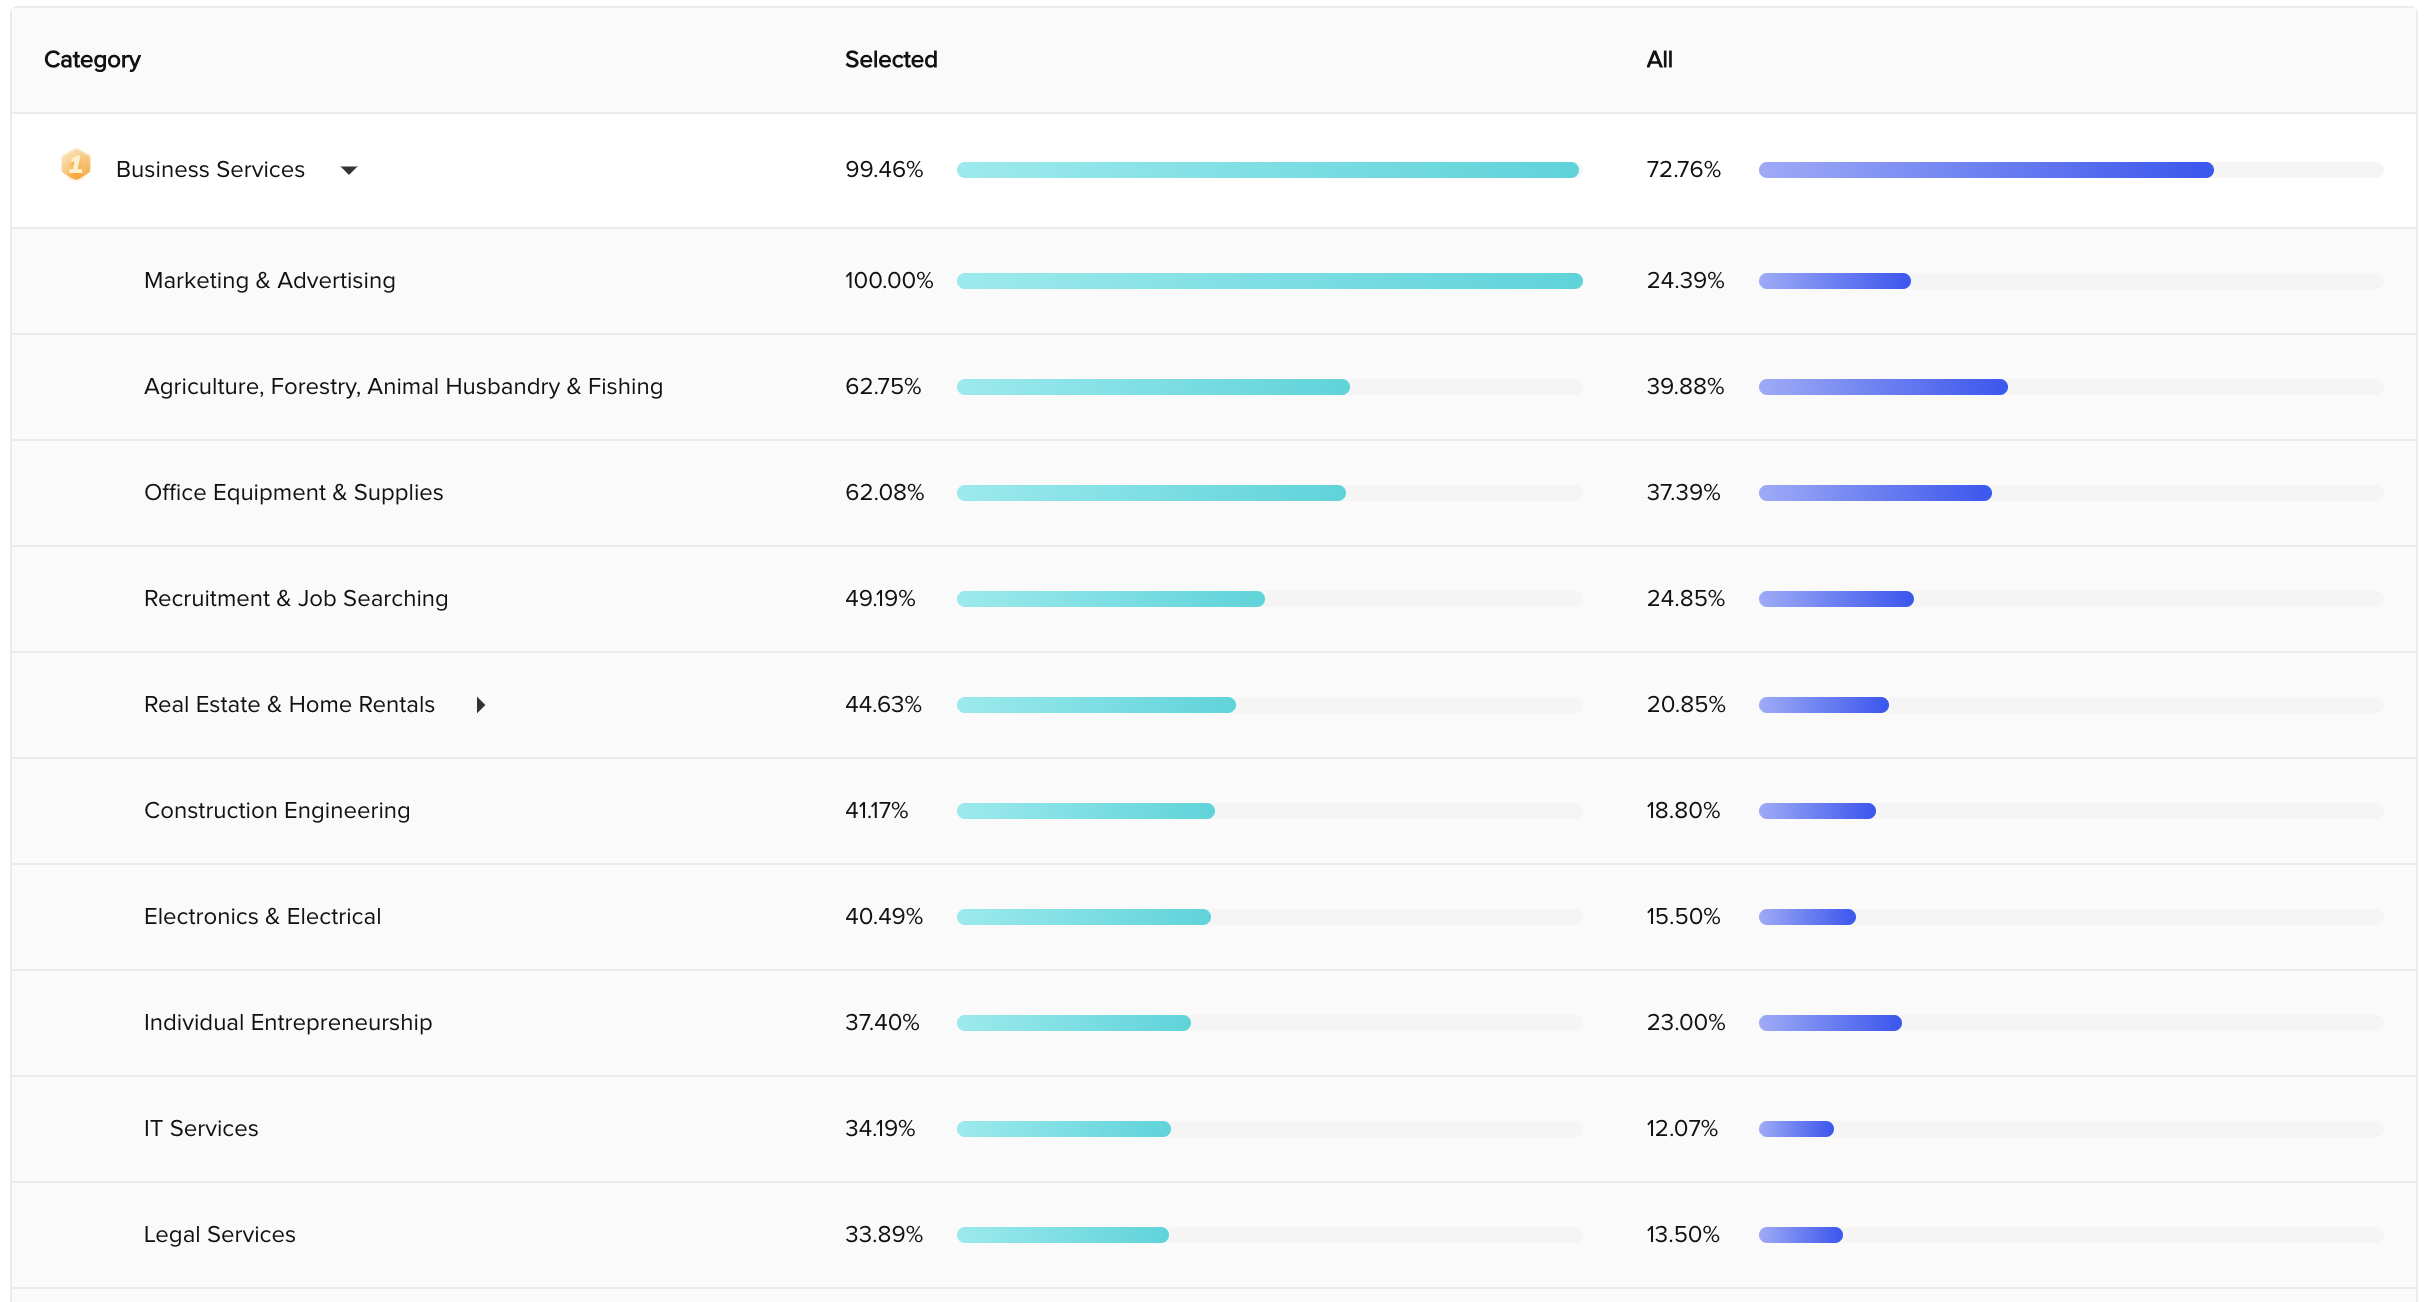The image size is (2432, 1302).
Task: Click the 62.08% selected value
Action: coord(884,493)
